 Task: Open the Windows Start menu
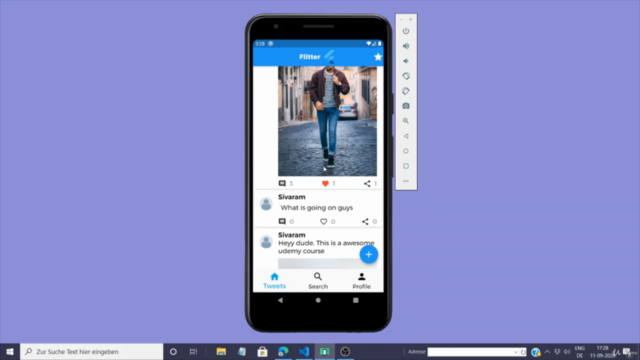pyautogui.click(x=10, y=351)
